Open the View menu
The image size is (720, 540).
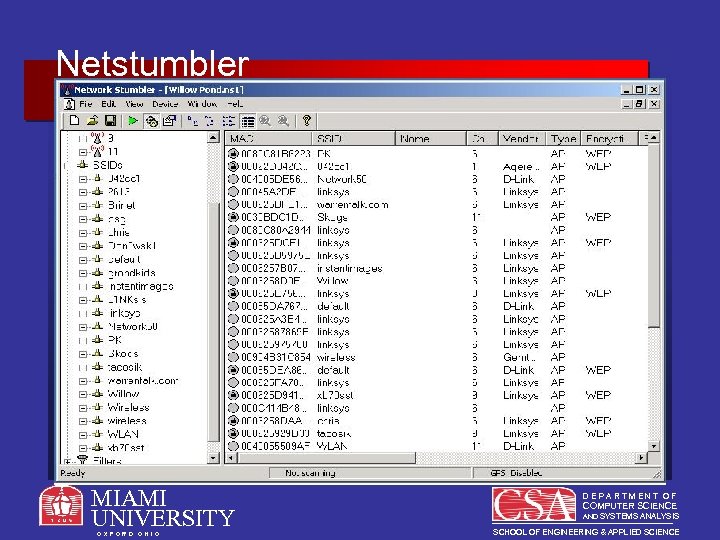click(134, 104)
